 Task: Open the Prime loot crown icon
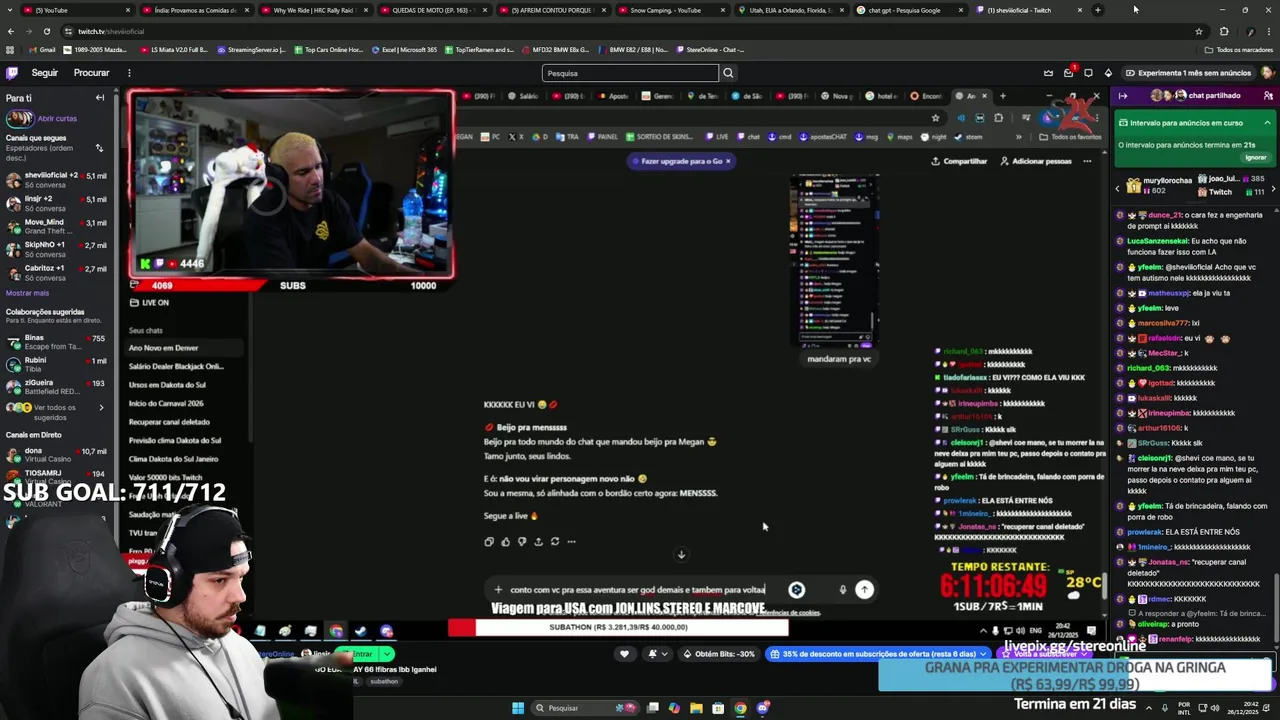tap(1048, 73)
